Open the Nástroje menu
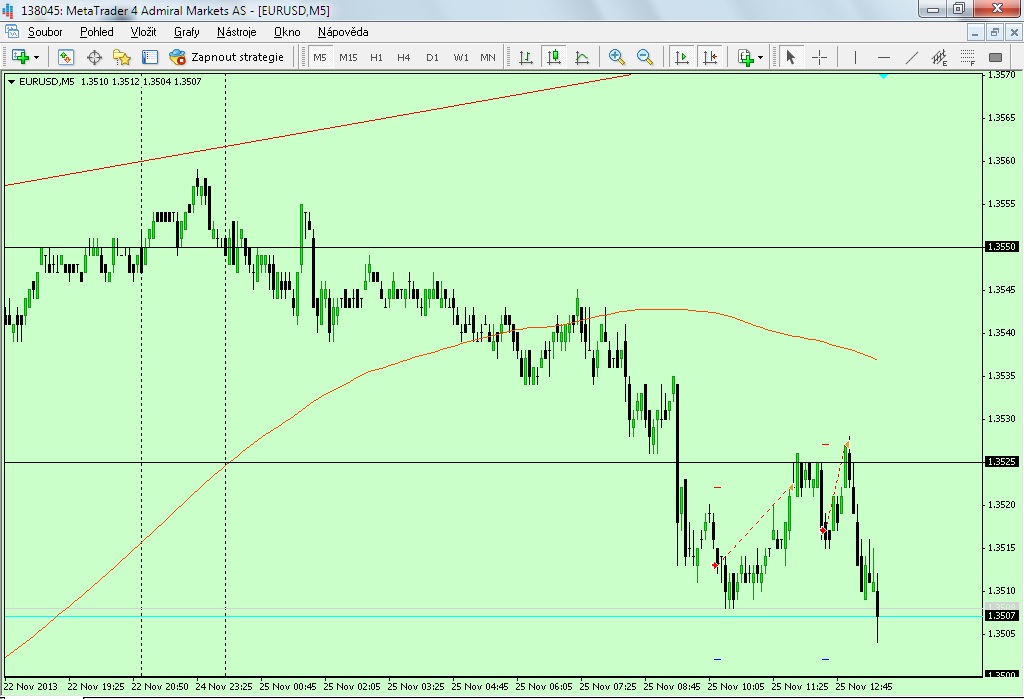Viewport: 1028px width, 699px height. coord(237,31)
